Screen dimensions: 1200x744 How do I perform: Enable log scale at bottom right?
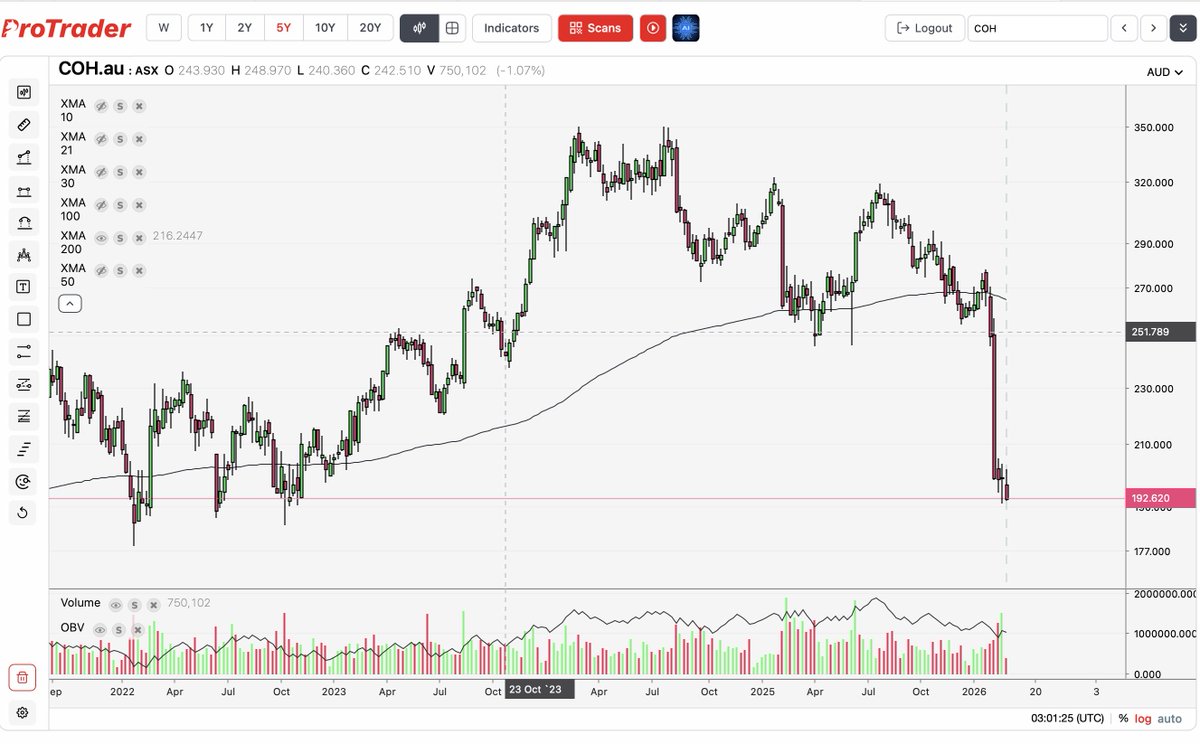tap(1143, 718)
